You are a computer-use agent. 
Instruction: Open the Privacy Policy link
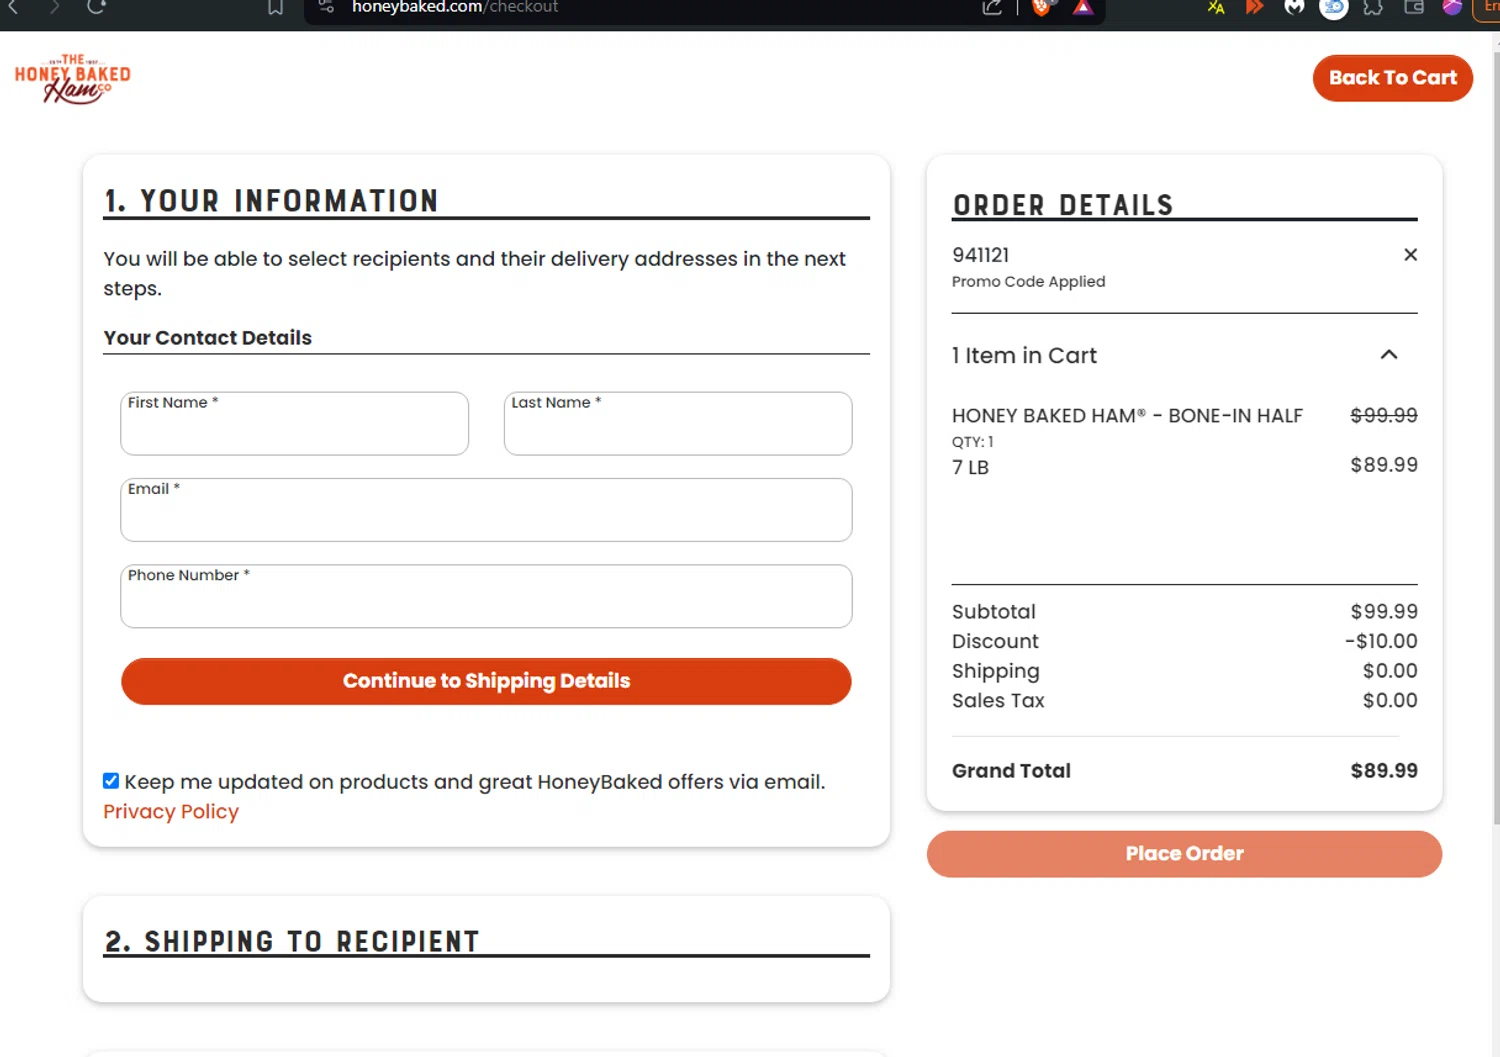pos(171,812)
